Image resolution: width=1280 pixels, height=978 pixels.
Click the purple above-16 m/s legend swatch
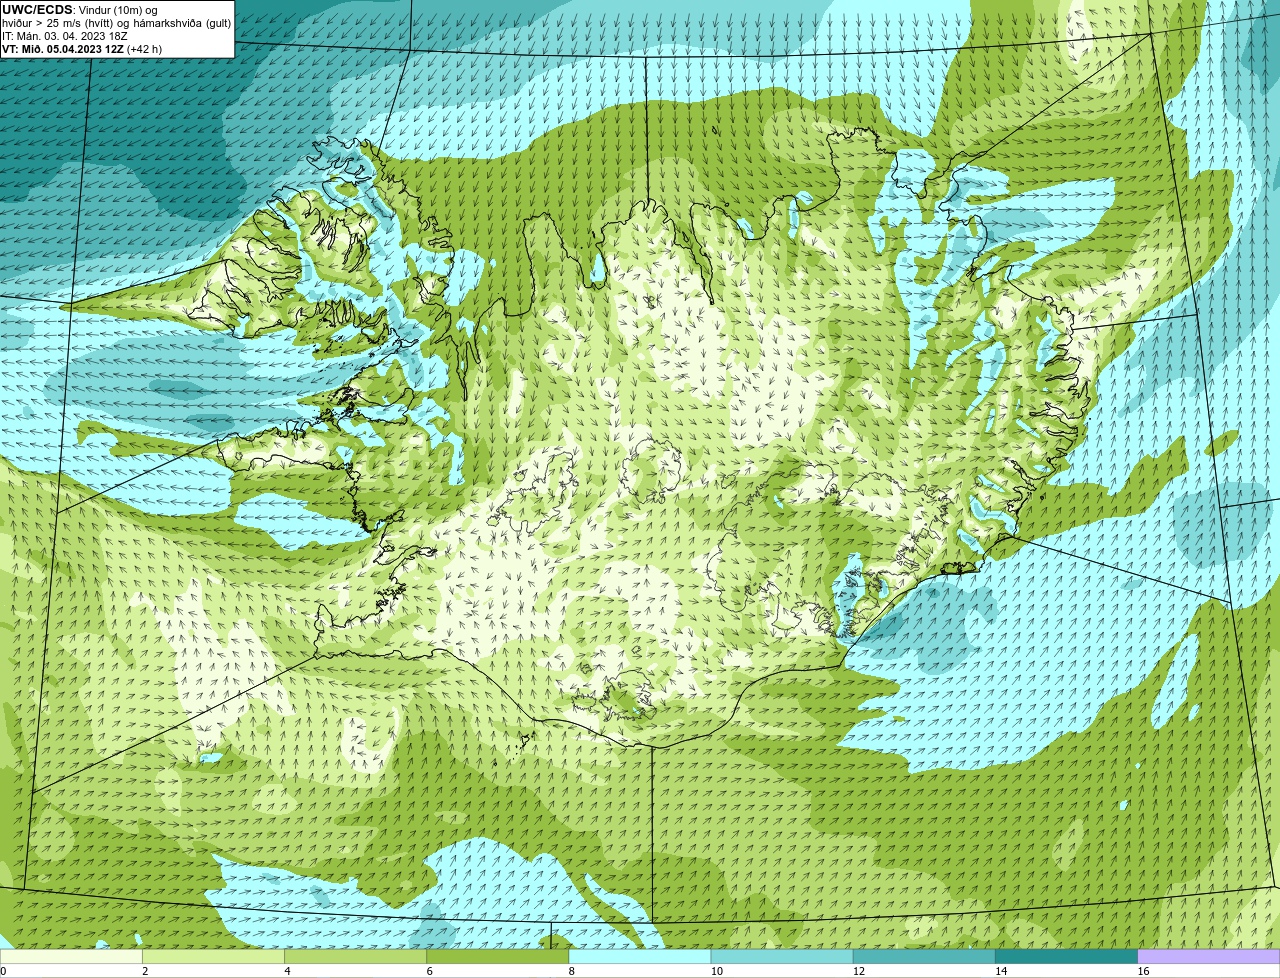click(1209, 956)
